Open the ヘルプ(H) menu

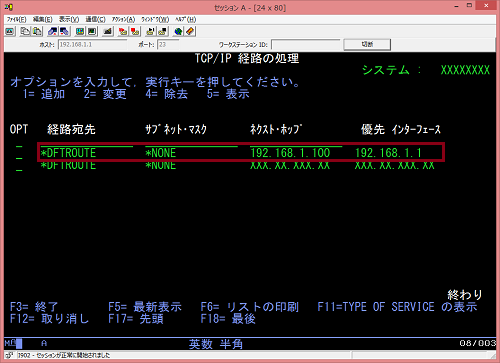[186, 19]
